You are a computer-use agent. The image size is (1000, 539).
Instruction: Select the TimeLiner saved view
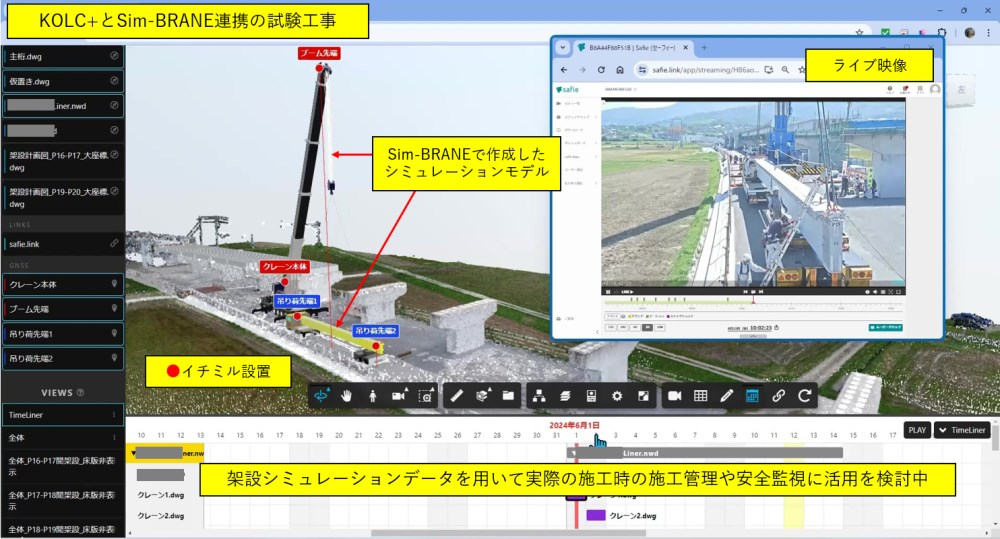pyautogui.click(x=62, y=415)
